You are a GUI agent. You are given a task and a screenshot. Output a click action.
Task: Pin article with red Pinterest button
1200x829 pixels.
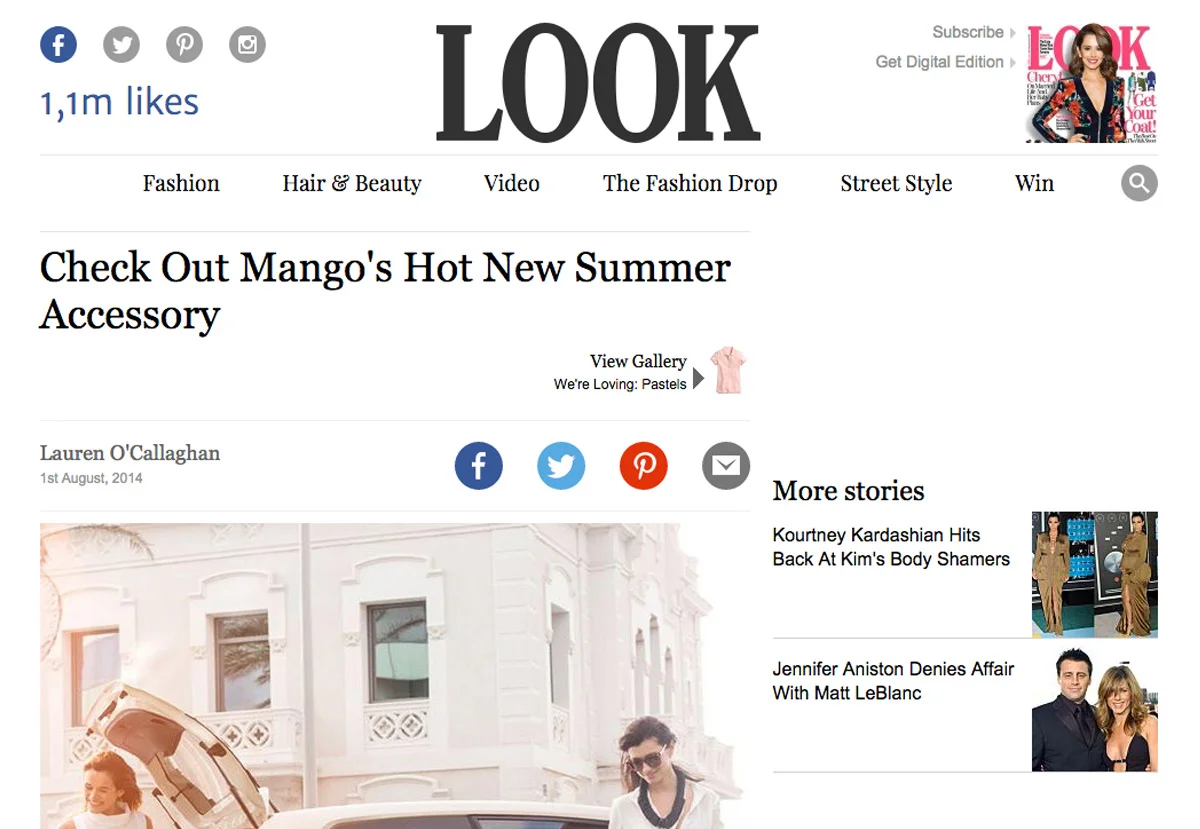tap(643, 466)
